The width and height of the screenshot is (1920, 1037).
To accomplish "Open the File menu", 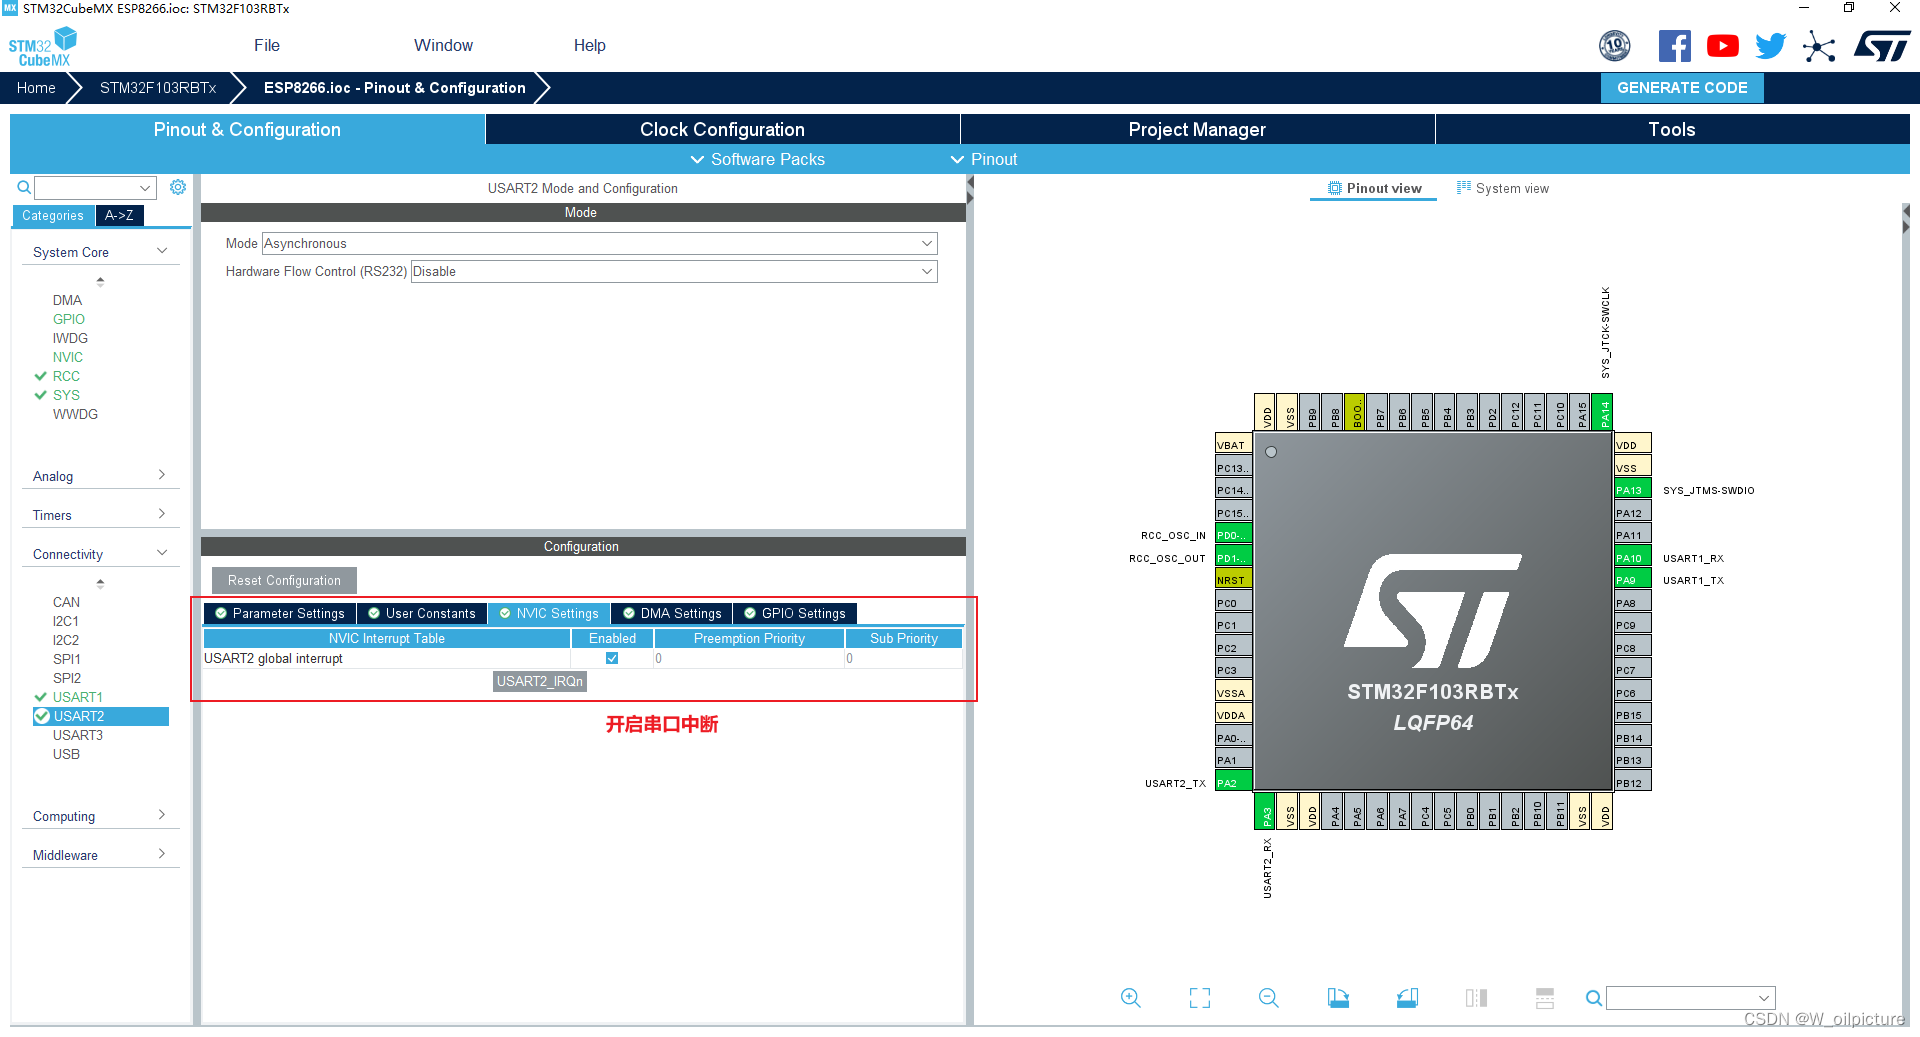I will (267, 45).
